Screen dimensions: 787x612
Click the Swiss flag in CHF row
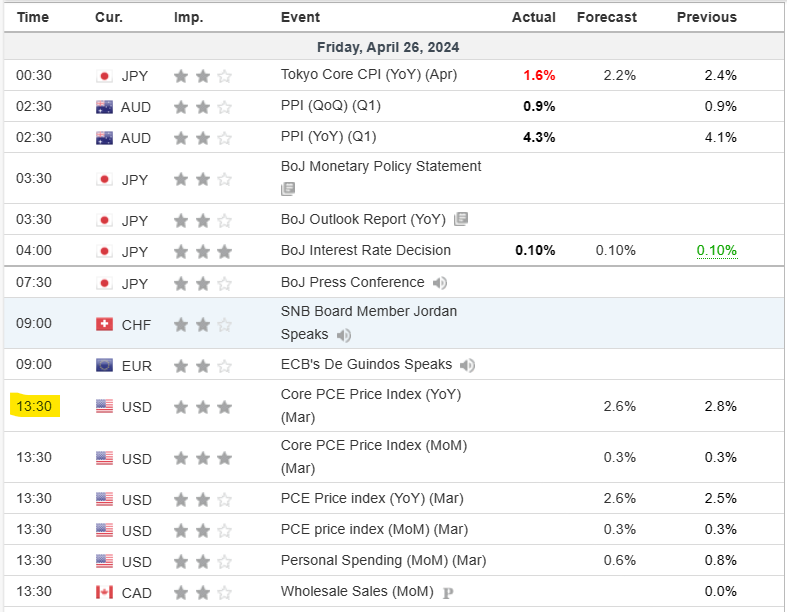click(104, 324)
